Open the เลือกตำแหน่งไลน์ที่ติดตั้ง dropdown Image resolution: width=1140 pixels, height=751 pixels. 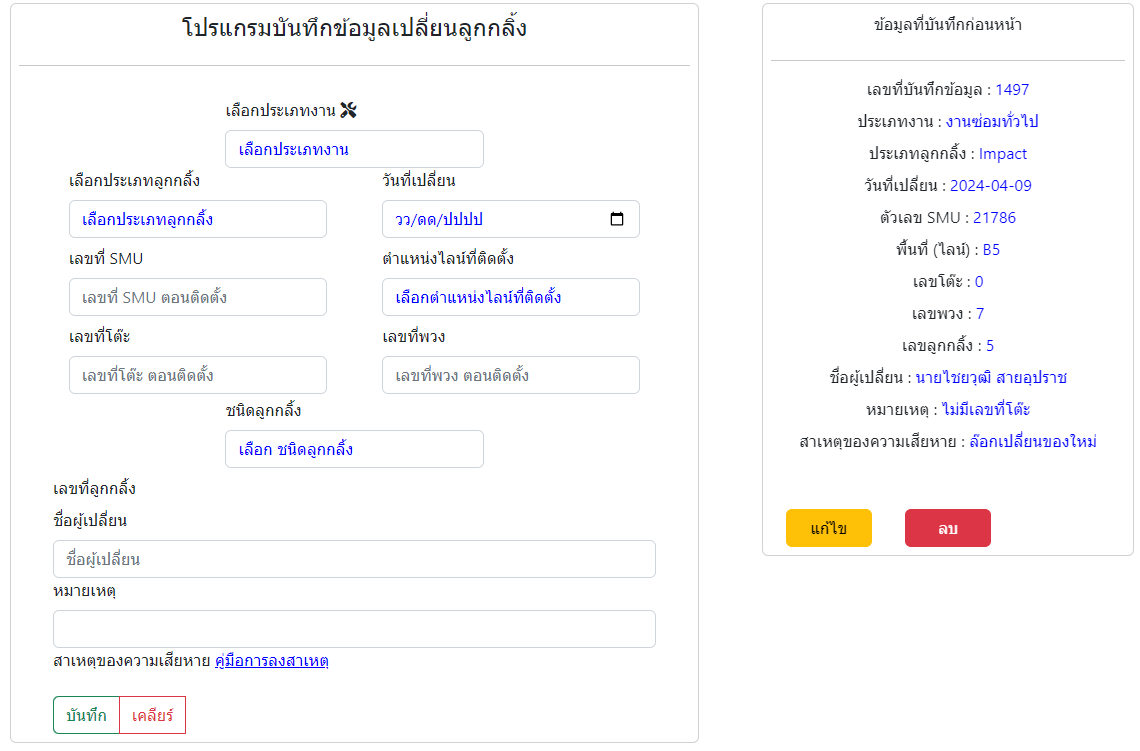click(x=510, y=297)
